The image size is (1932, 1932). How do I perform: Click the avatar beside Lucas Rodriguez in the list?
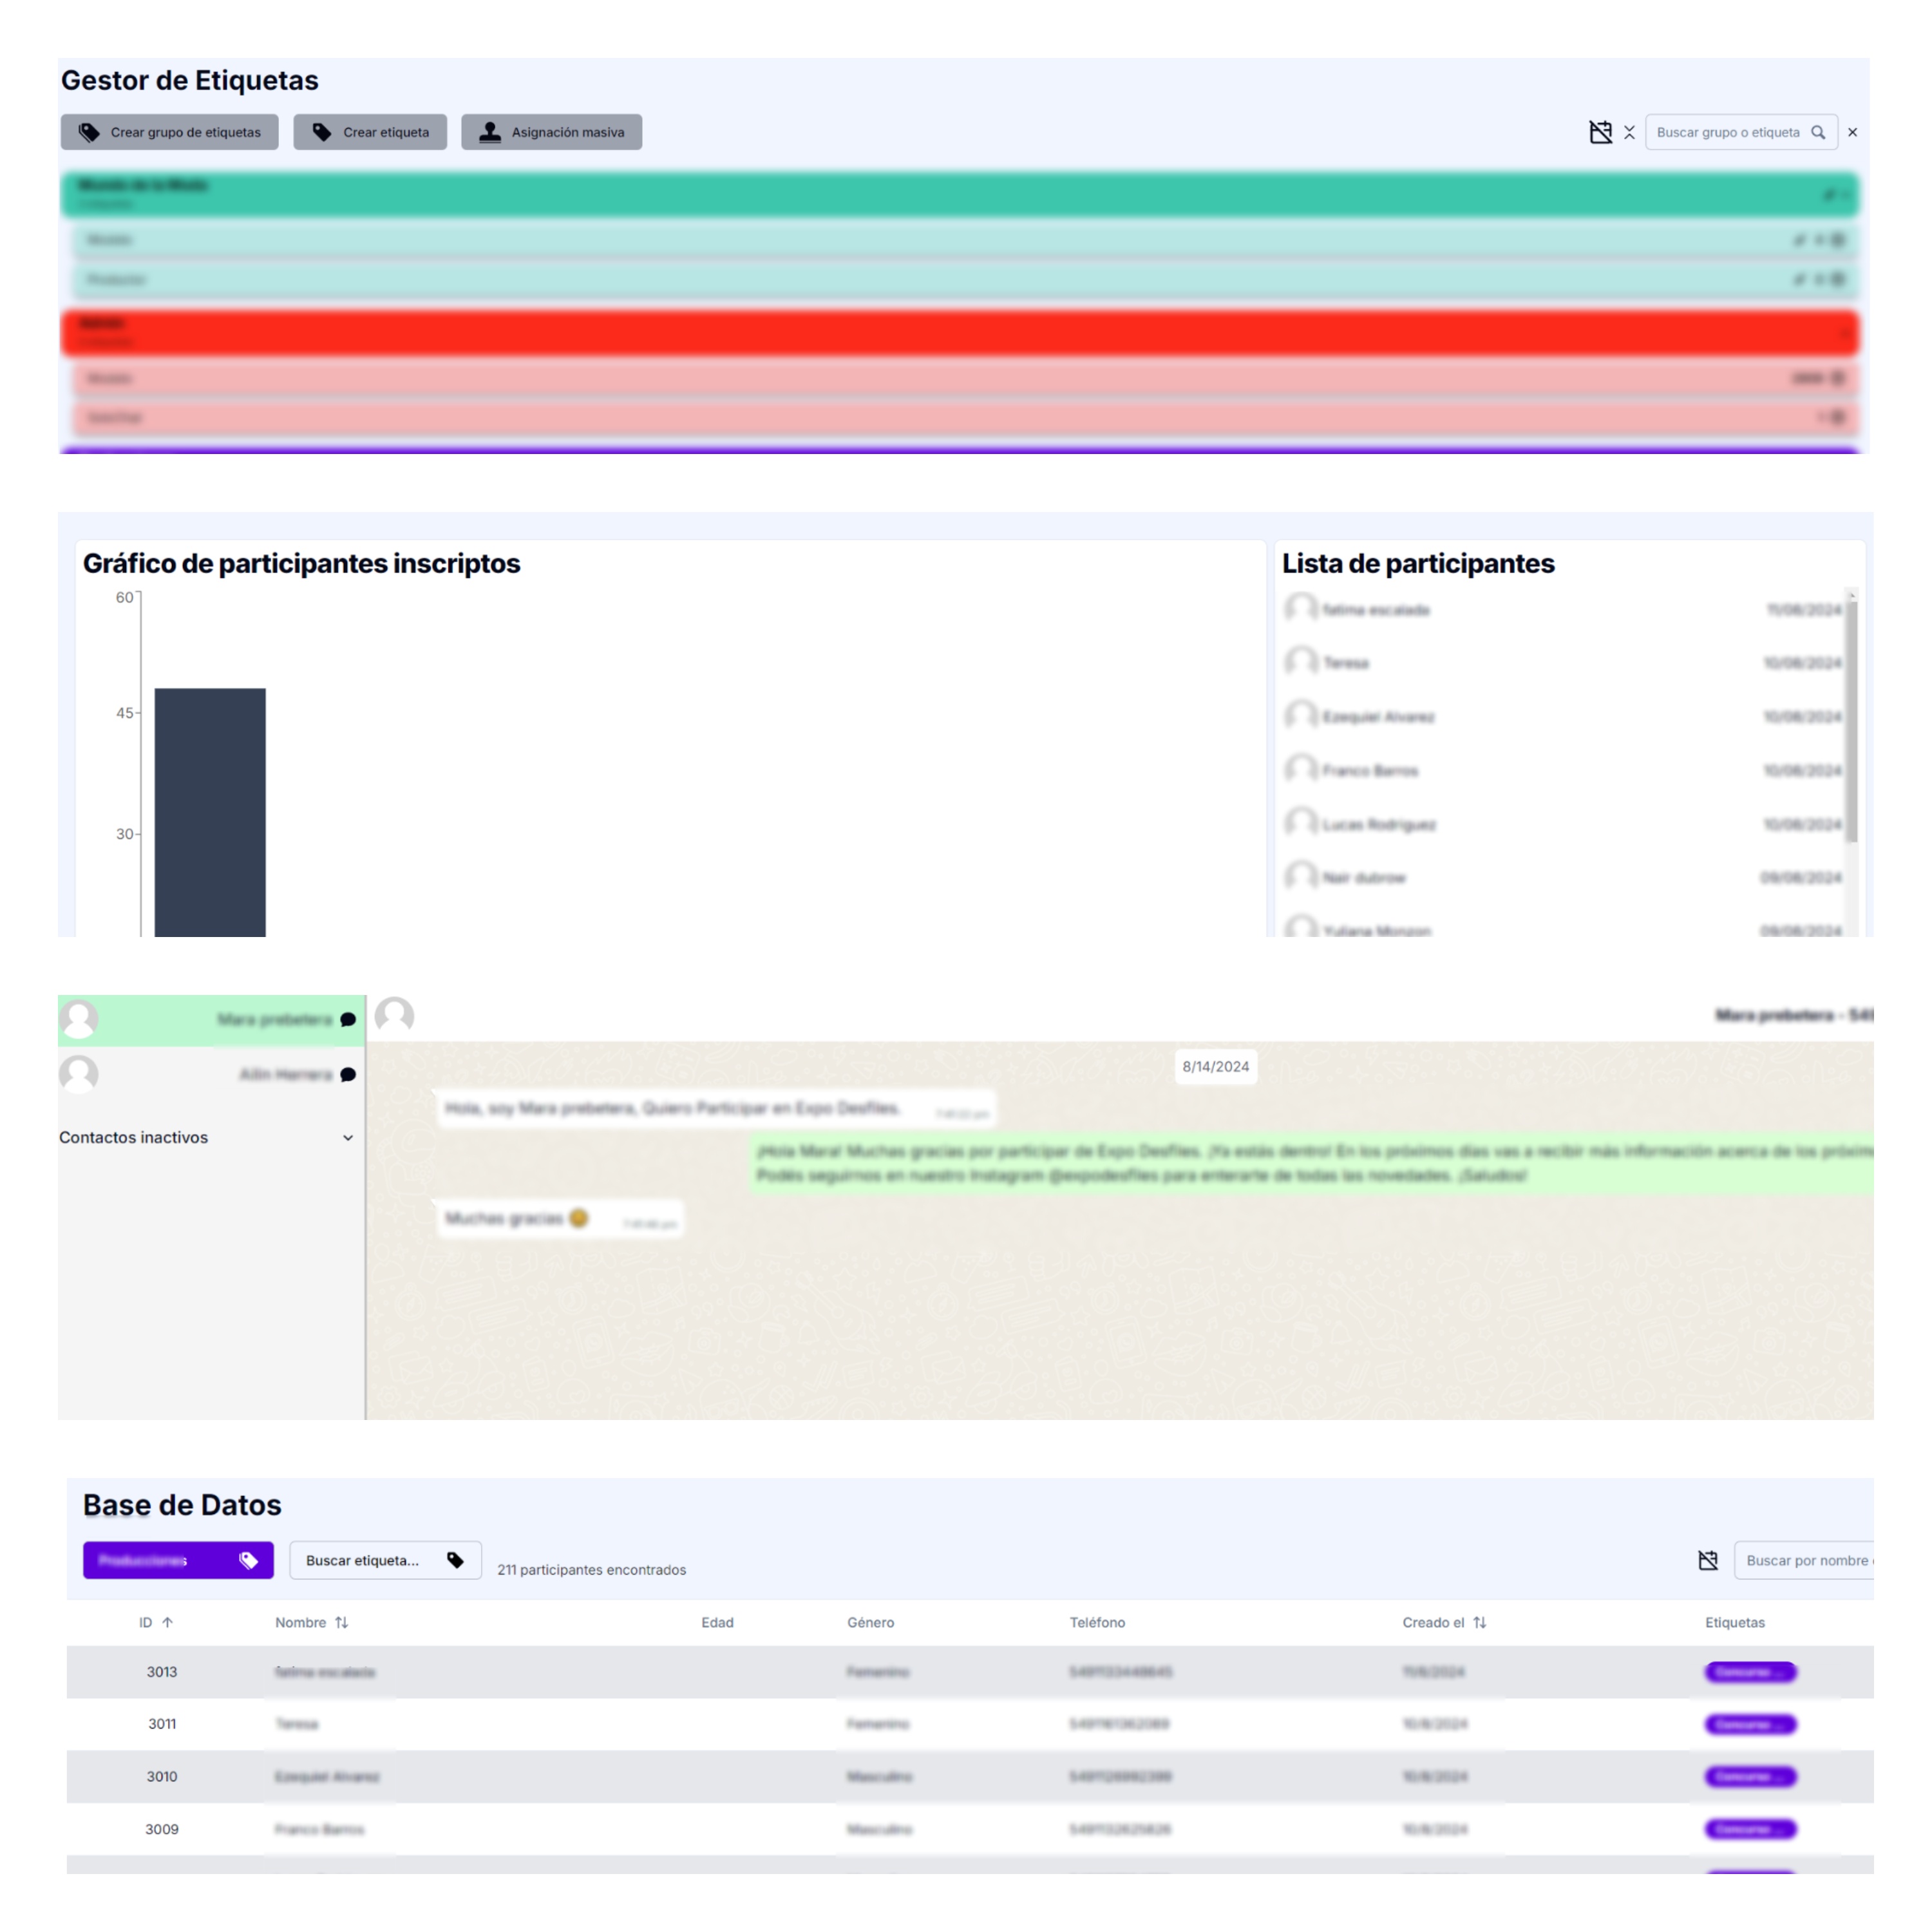[x=1300, y=824]
